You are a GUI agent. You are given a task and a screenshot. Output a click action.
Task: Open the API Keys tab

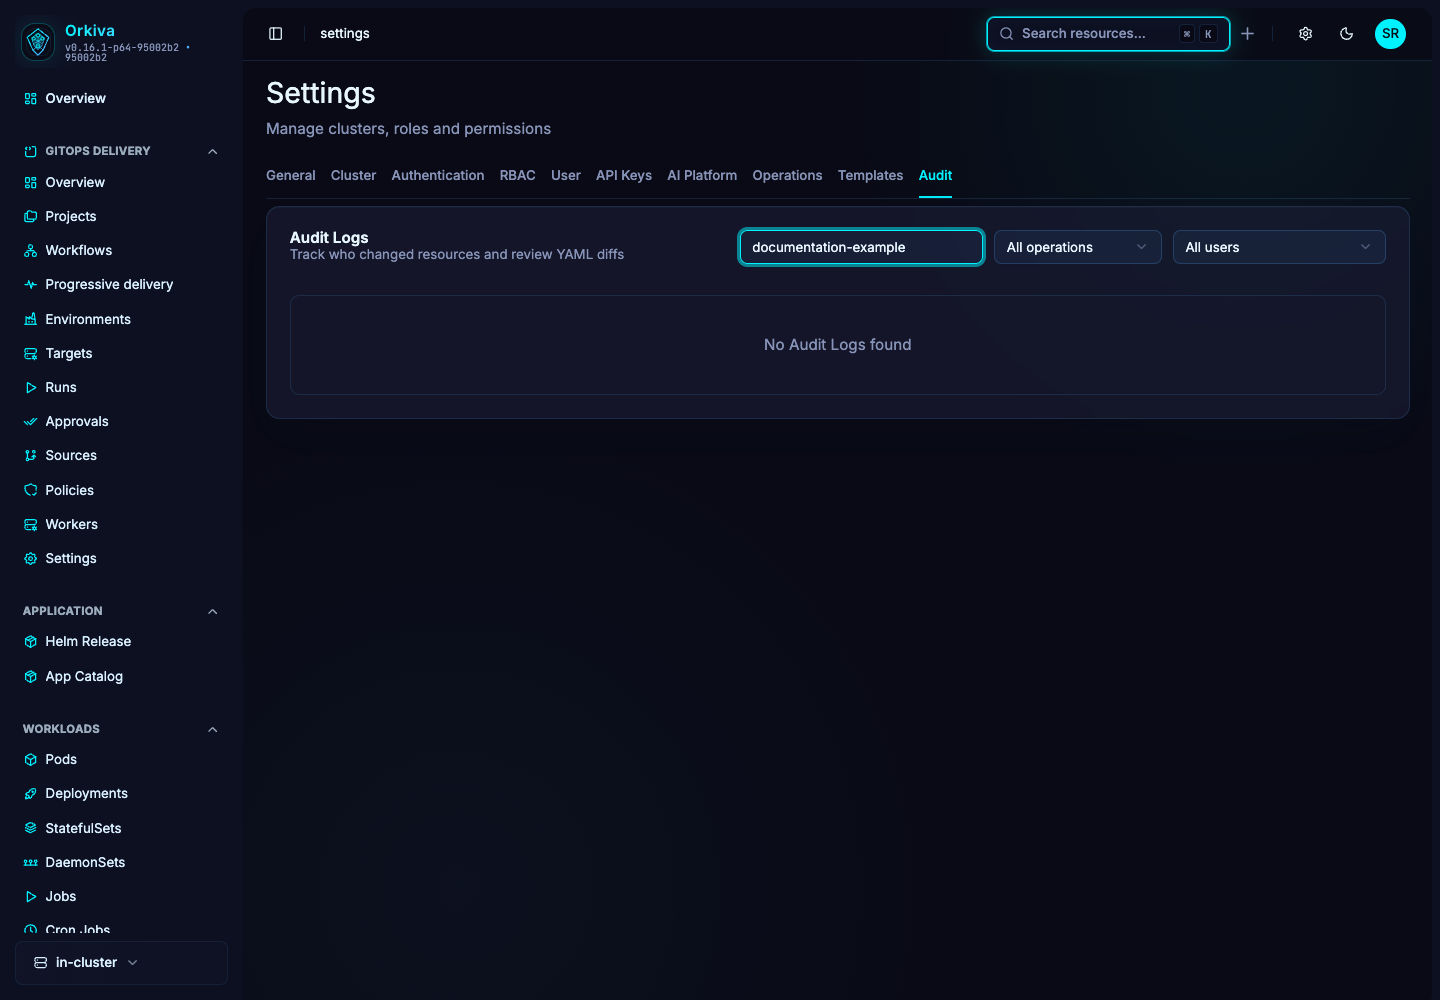624,175
